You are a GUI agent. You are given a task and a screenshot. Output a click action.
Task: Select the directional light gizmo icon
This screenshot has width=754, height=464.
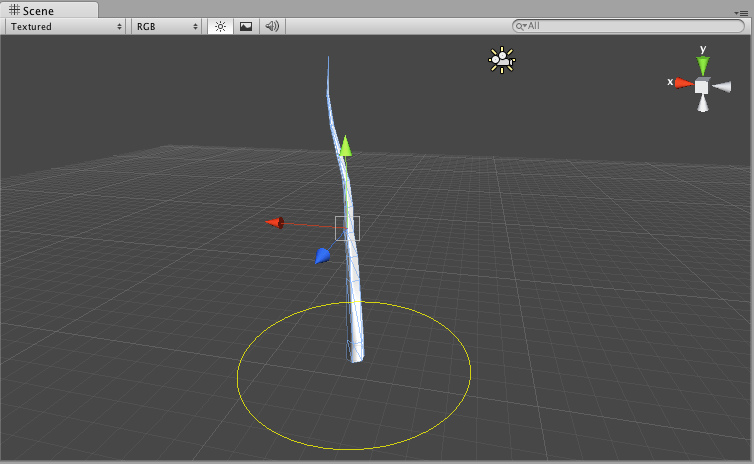click(x=502, y=60)
